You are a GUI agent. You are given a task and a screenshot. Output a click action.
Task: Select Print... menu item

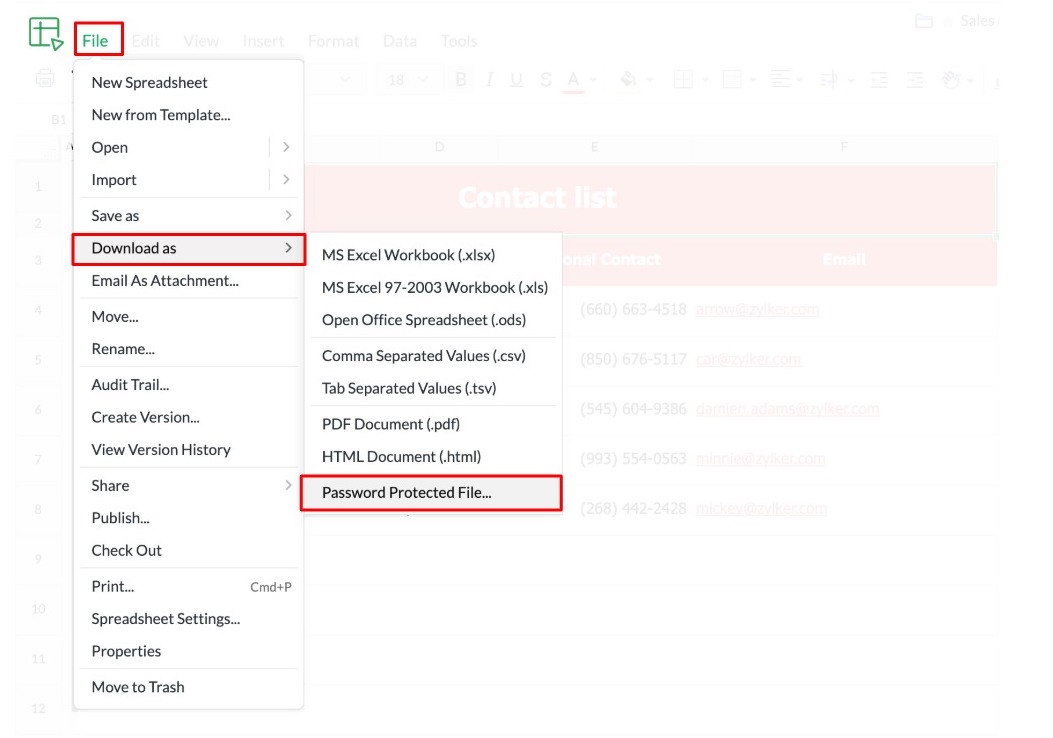click(x=189, y=586)
